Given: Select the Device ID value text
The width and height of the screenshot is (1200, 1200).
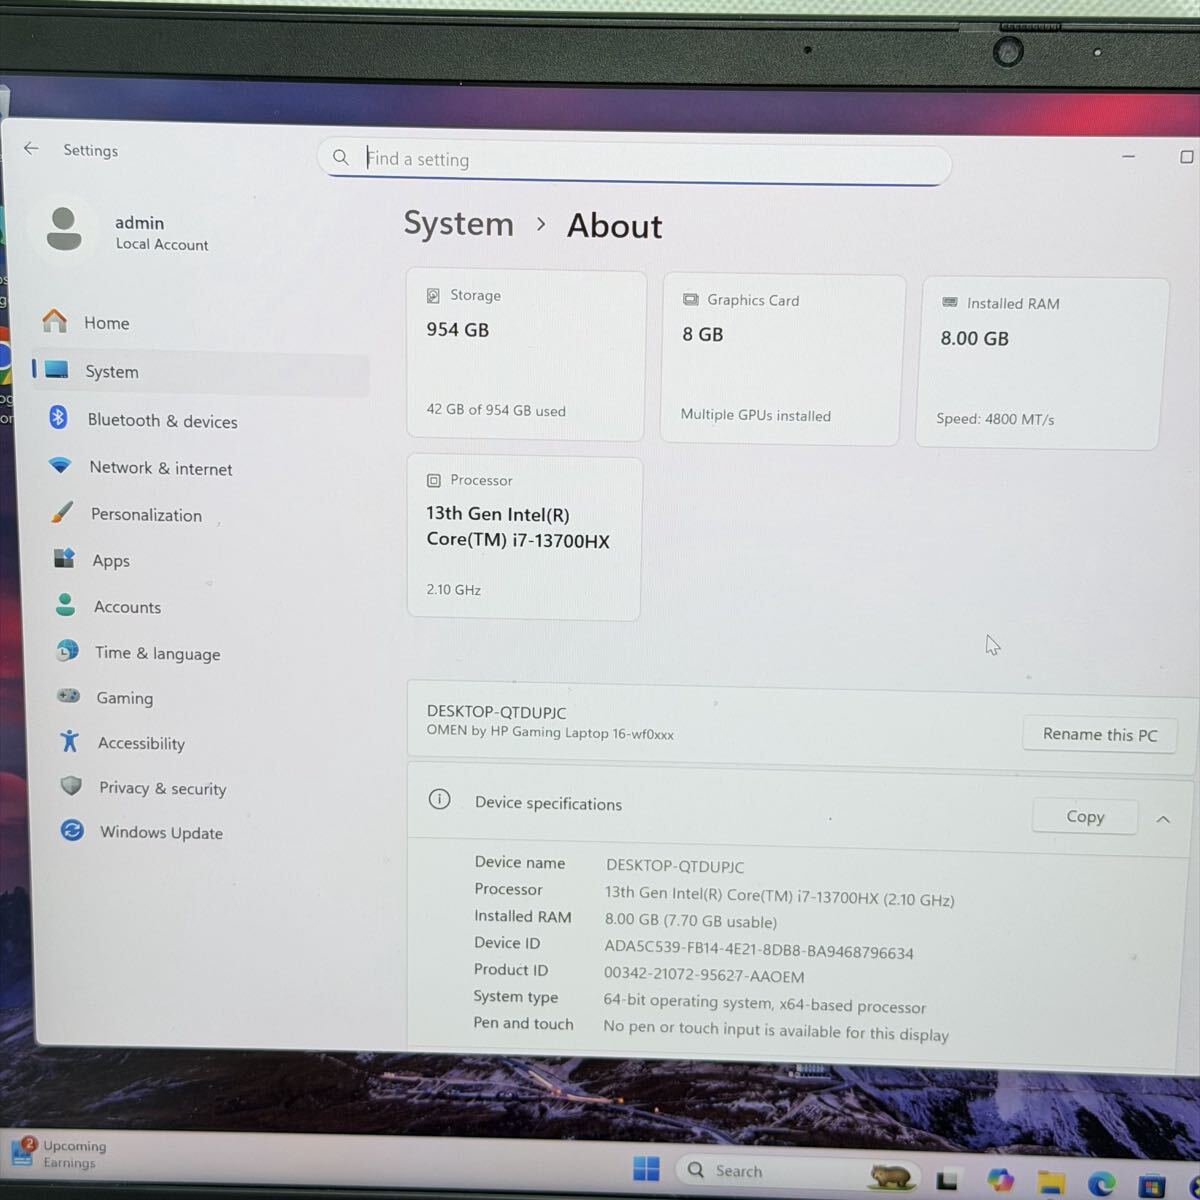Looking at the screenshot, I should coord(759,950).
